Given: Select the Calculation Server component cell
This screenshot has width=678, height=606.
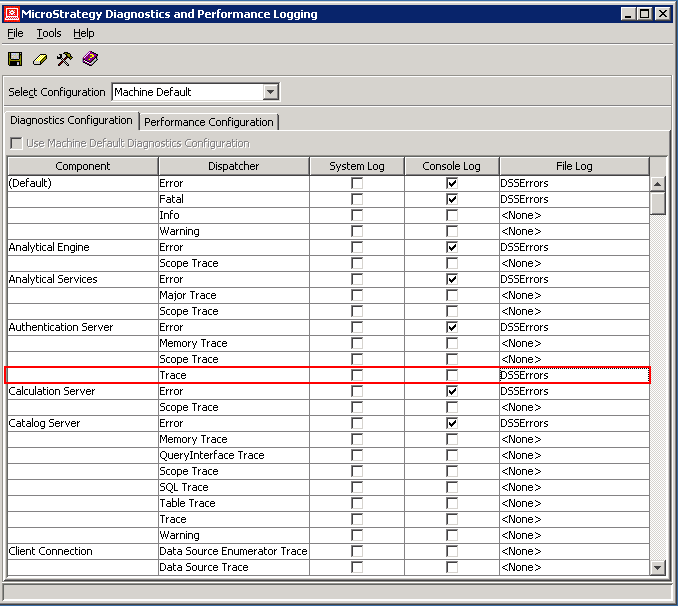Looking at the screenshot, I should click(x=82, y=391).
